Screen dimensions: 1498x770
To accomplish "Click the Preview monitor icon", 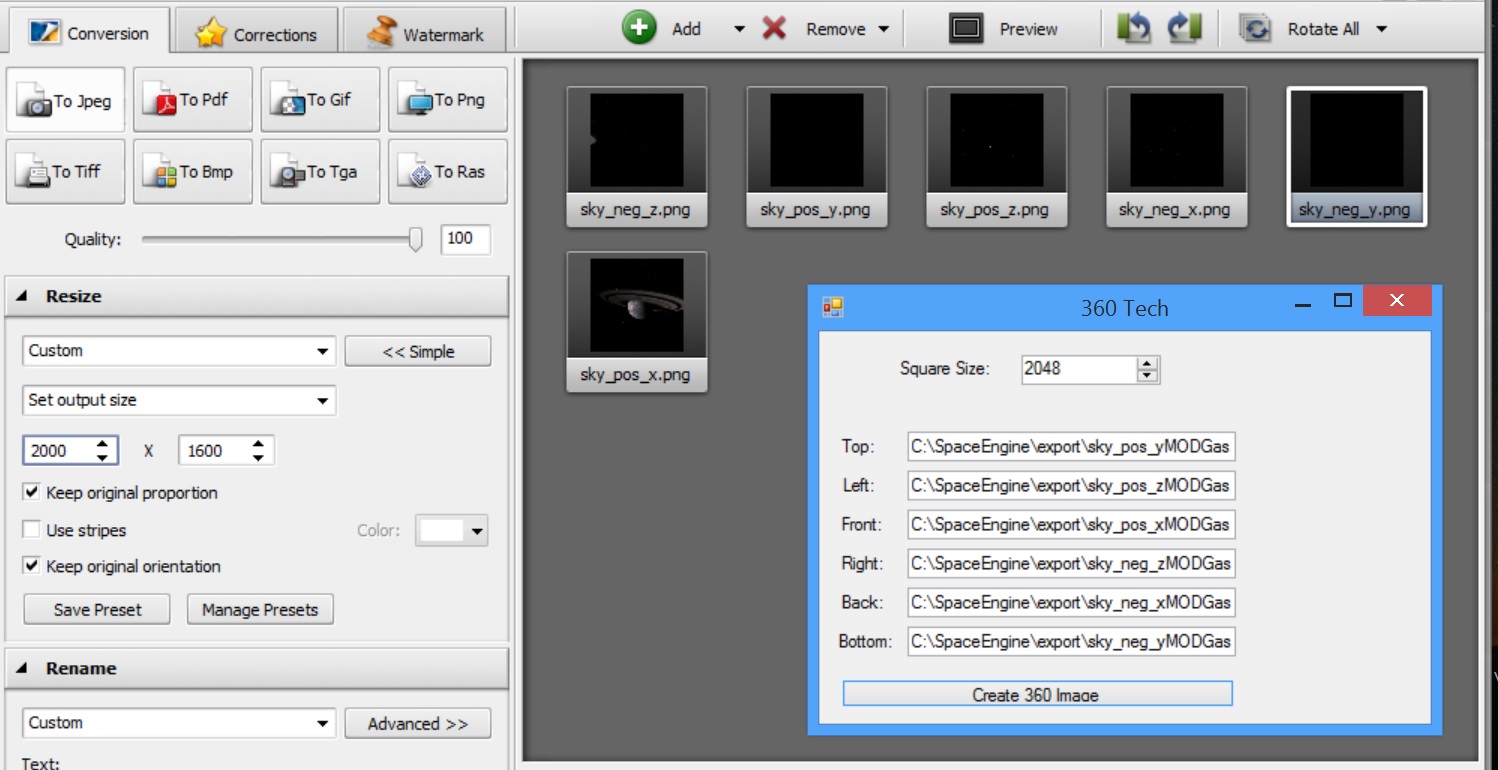I will (x=966, y=29).
